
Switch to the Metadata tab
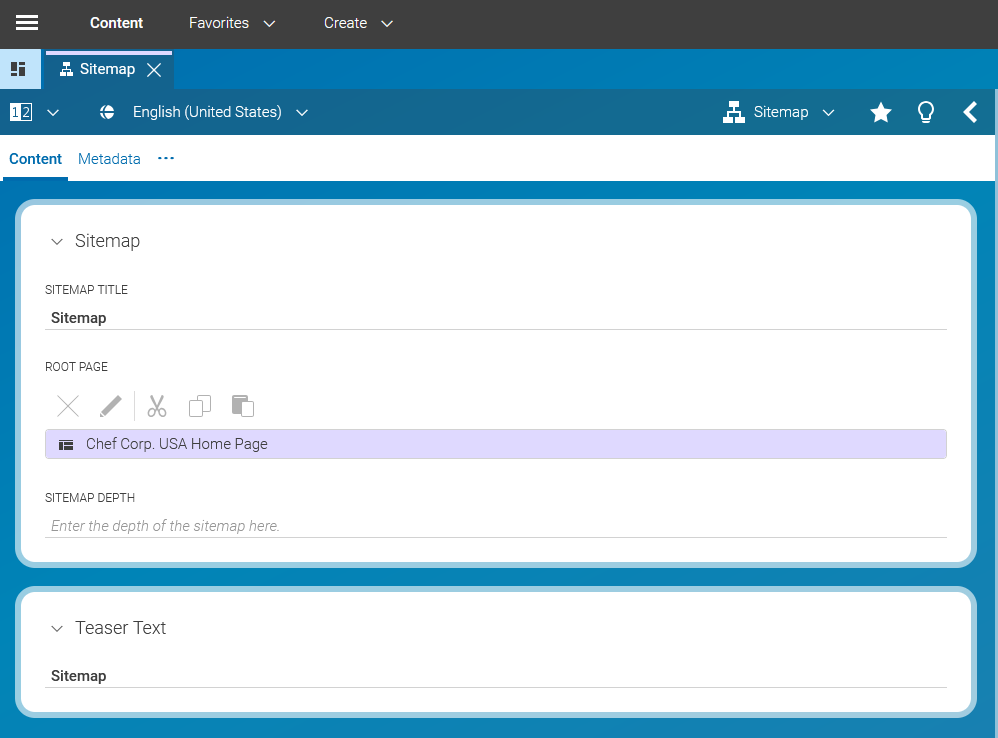click(109, 158)
